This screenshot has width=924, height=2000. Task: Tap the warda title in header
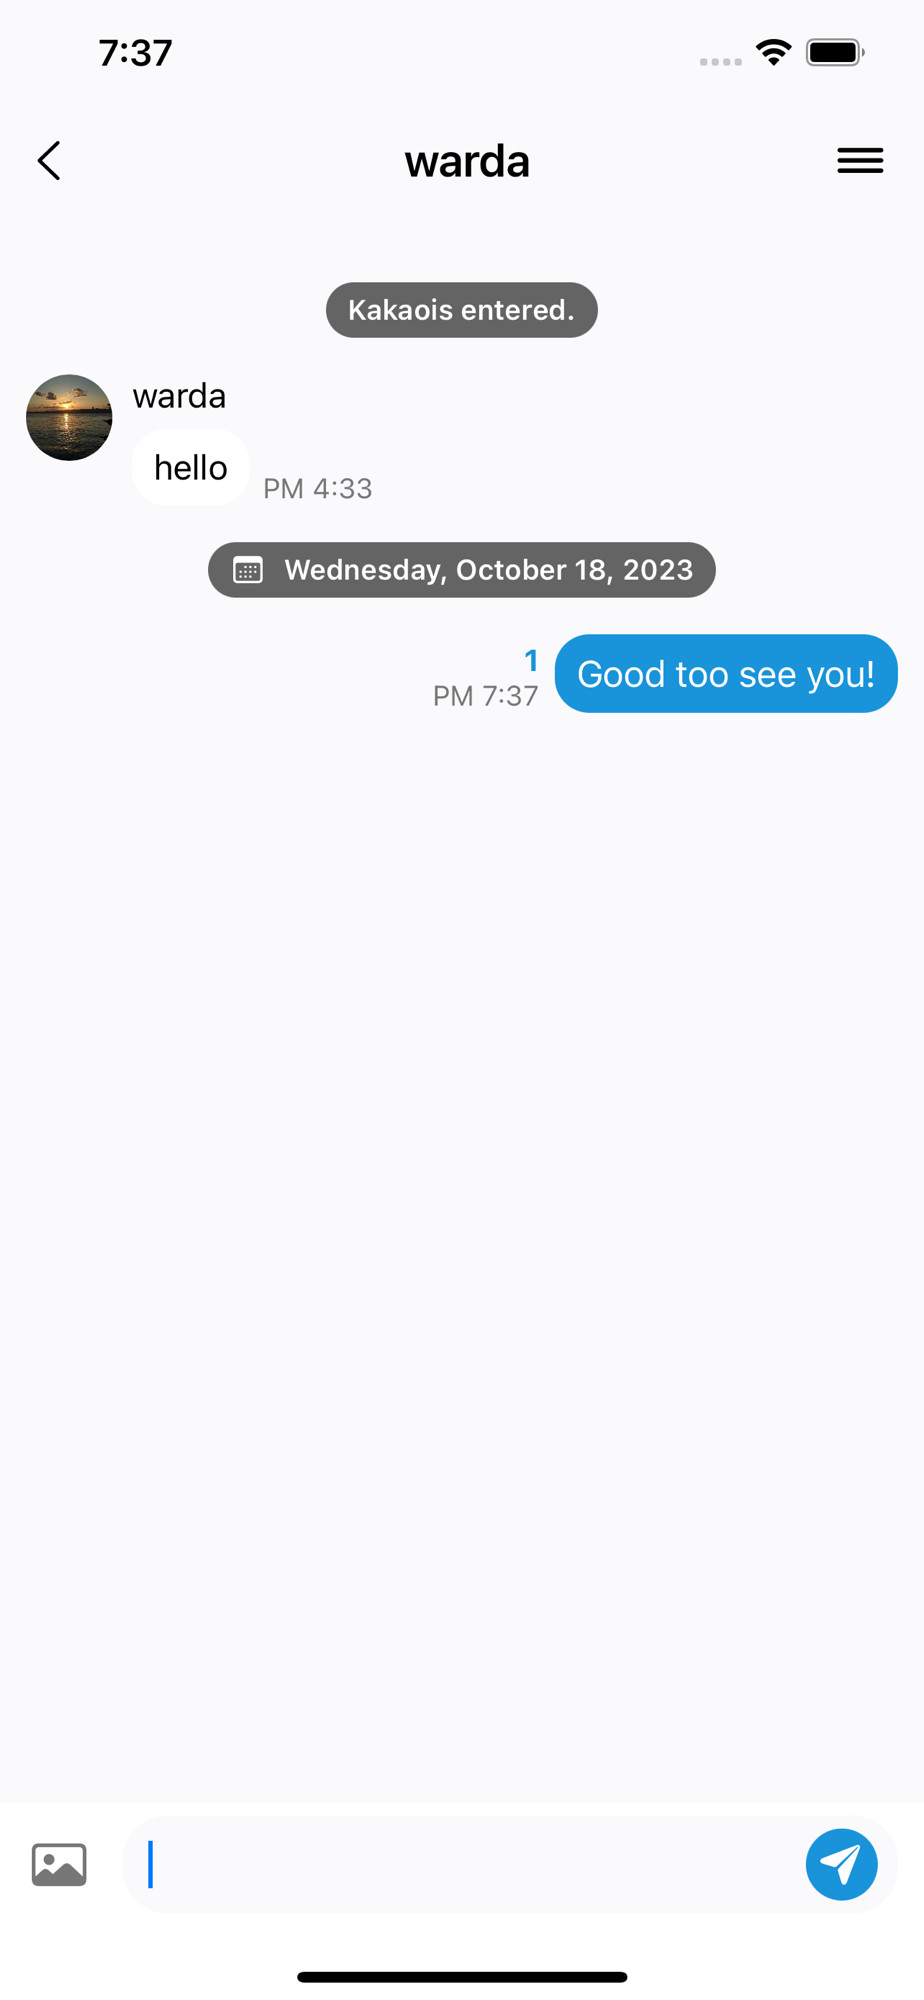[467, 161]
